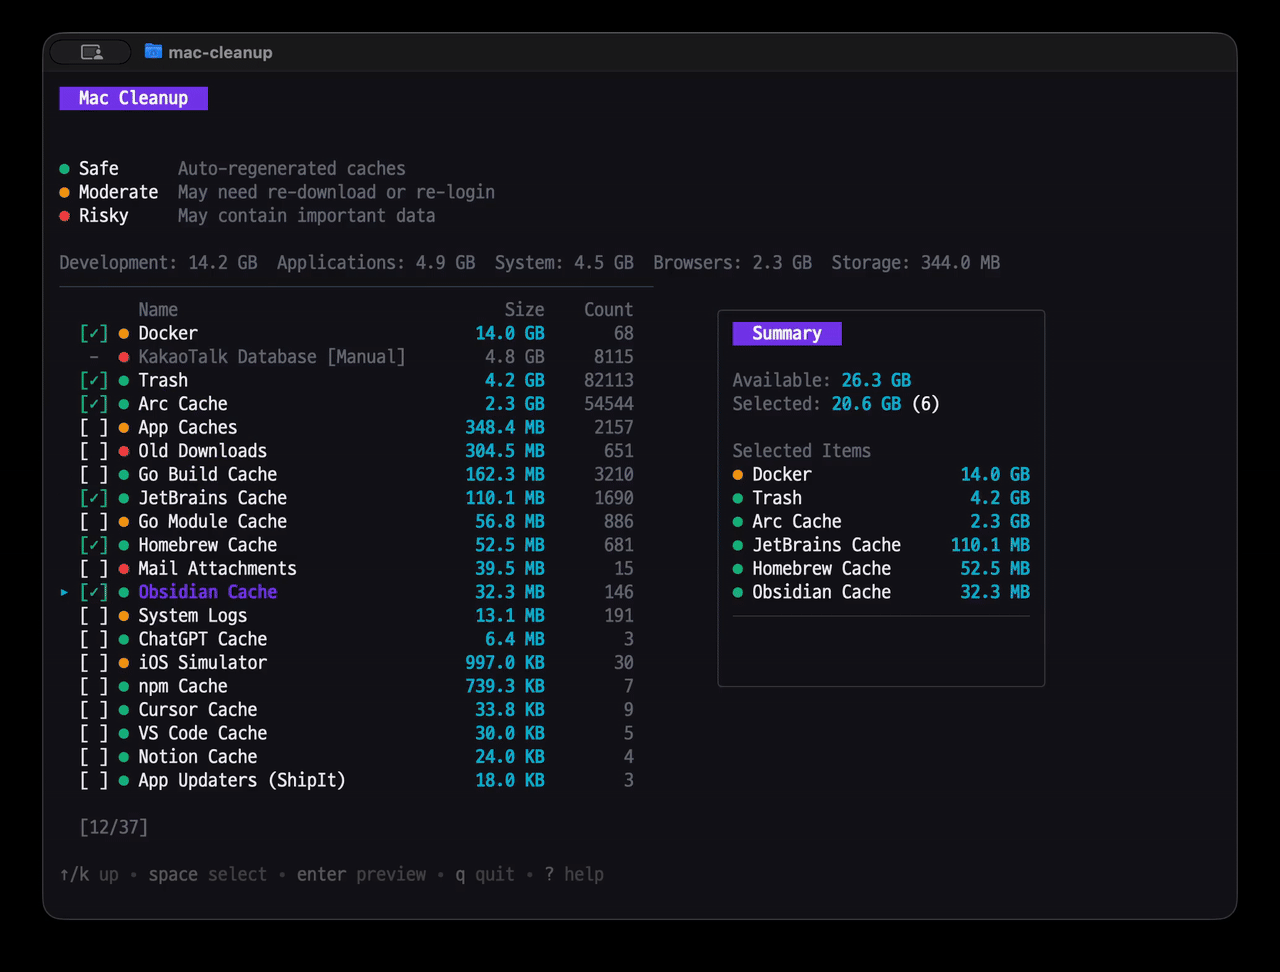This screenshot has width=1280, height=972.
Task: Check the VS Code Cache checkbox
Action: point(94,733)
